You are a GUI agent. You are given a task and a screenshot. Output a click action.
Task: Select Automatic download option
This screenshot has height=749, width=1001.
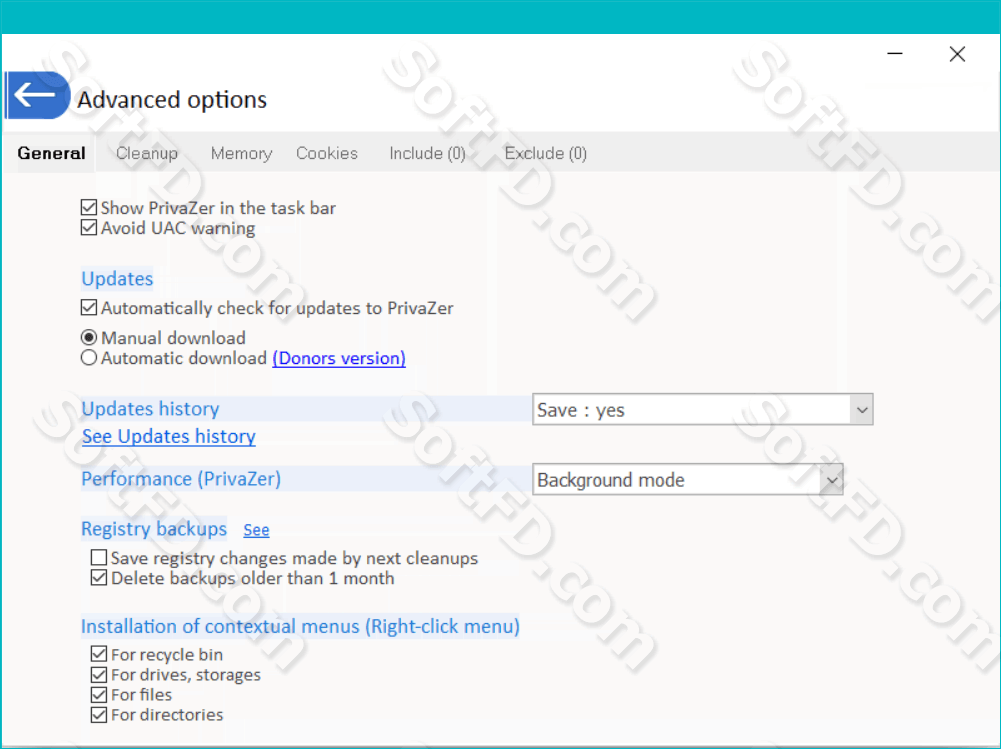(89, 358)
